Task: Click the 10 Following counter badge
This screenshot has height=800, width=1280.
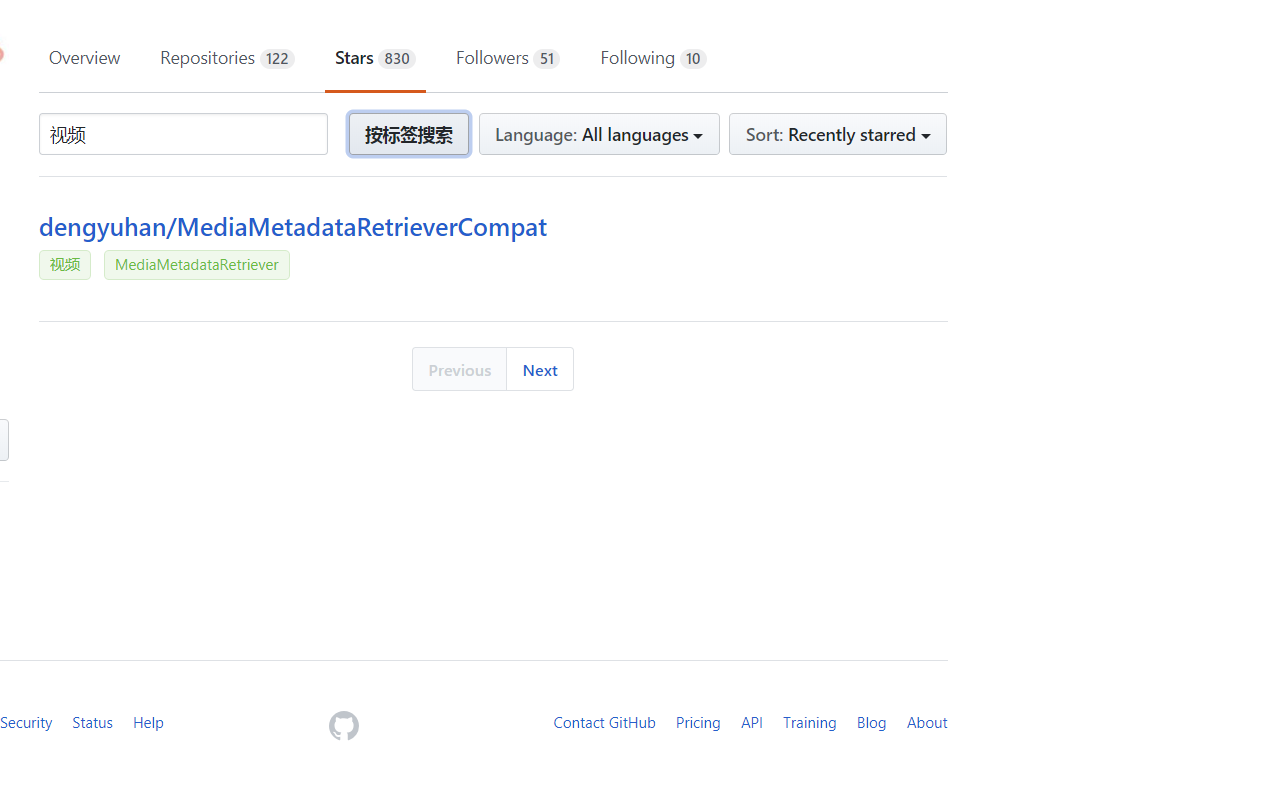Action: pyautogui.click(x=693, y=59)
